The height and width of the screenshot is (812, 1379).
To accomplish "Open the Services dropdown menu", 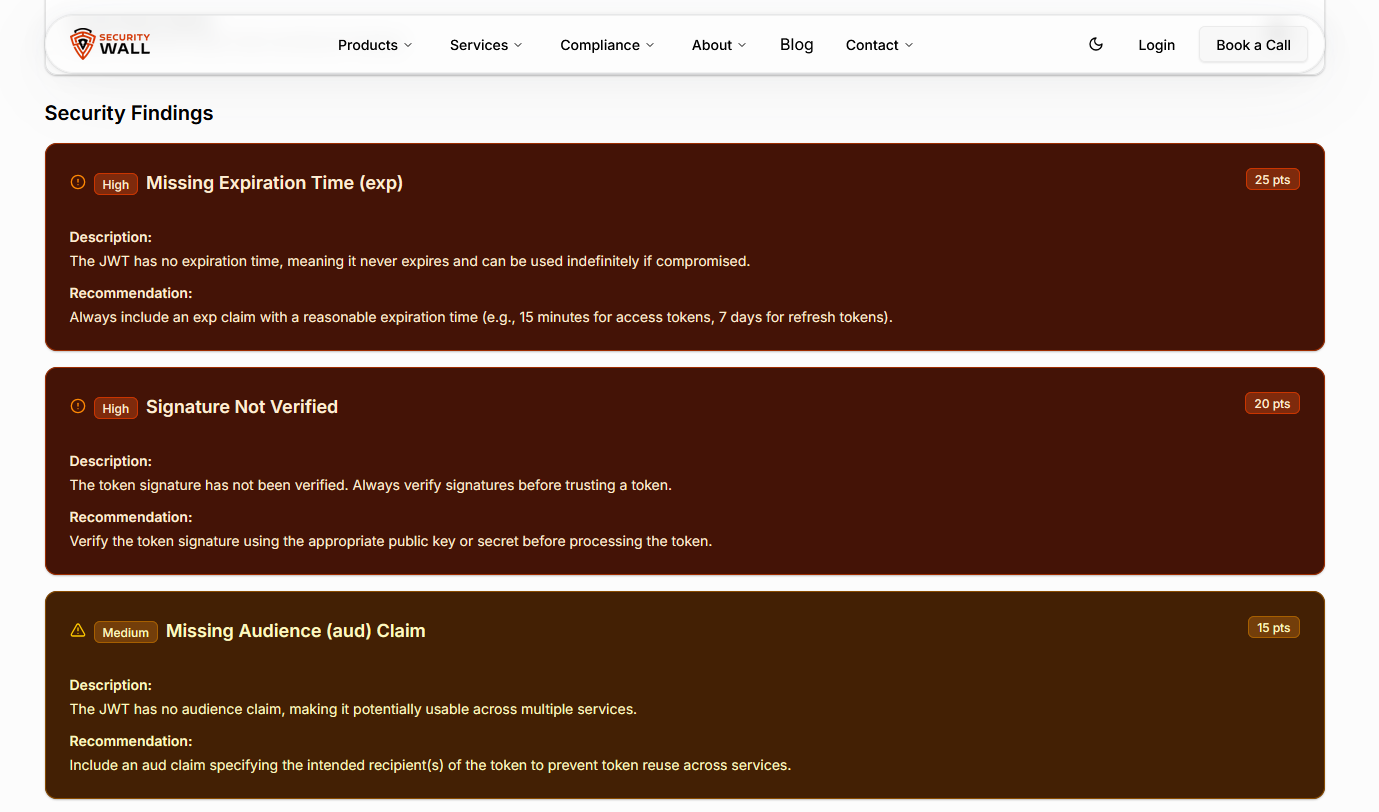I will pyautogui.click(x=486, y=45).
